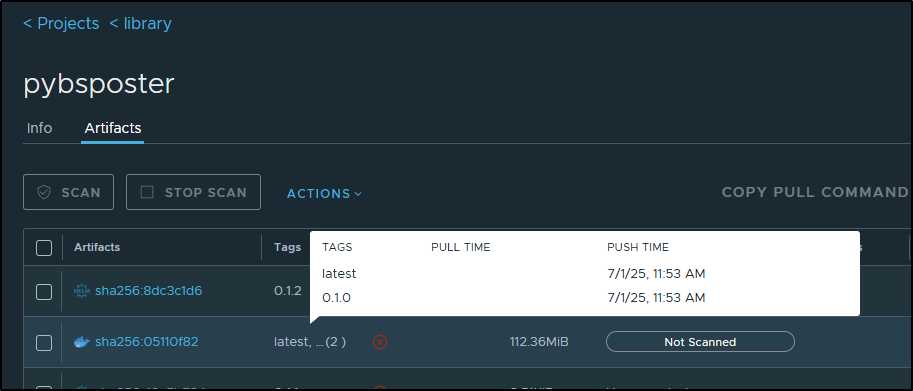Click the Not Scanned status bar

[700, 342]
